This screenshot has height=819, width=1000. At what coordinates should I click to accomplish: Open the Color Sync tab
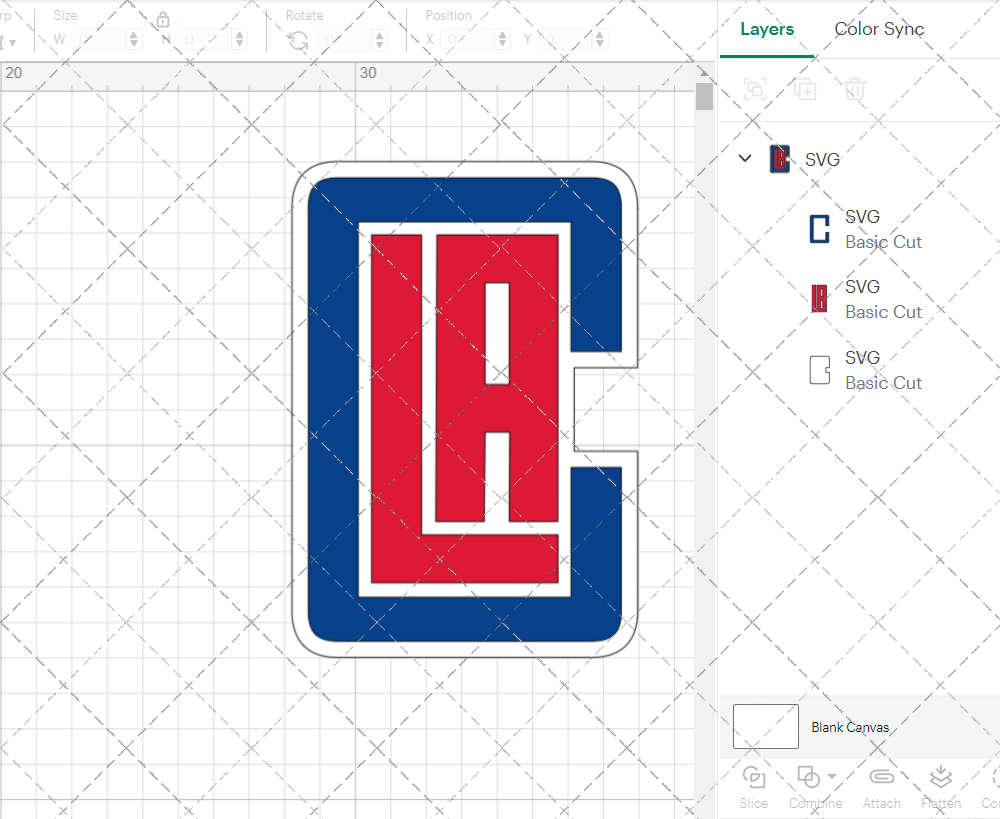click(x=879, y=29)
